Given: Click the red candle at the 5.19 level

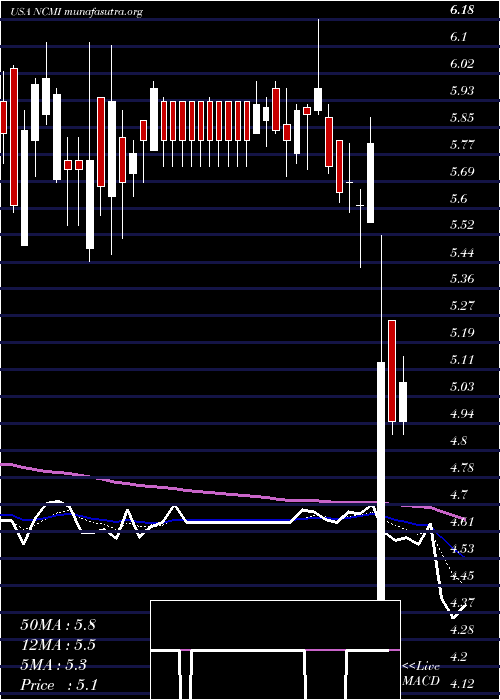Looking at the screenshot, I should pos(392,371).
